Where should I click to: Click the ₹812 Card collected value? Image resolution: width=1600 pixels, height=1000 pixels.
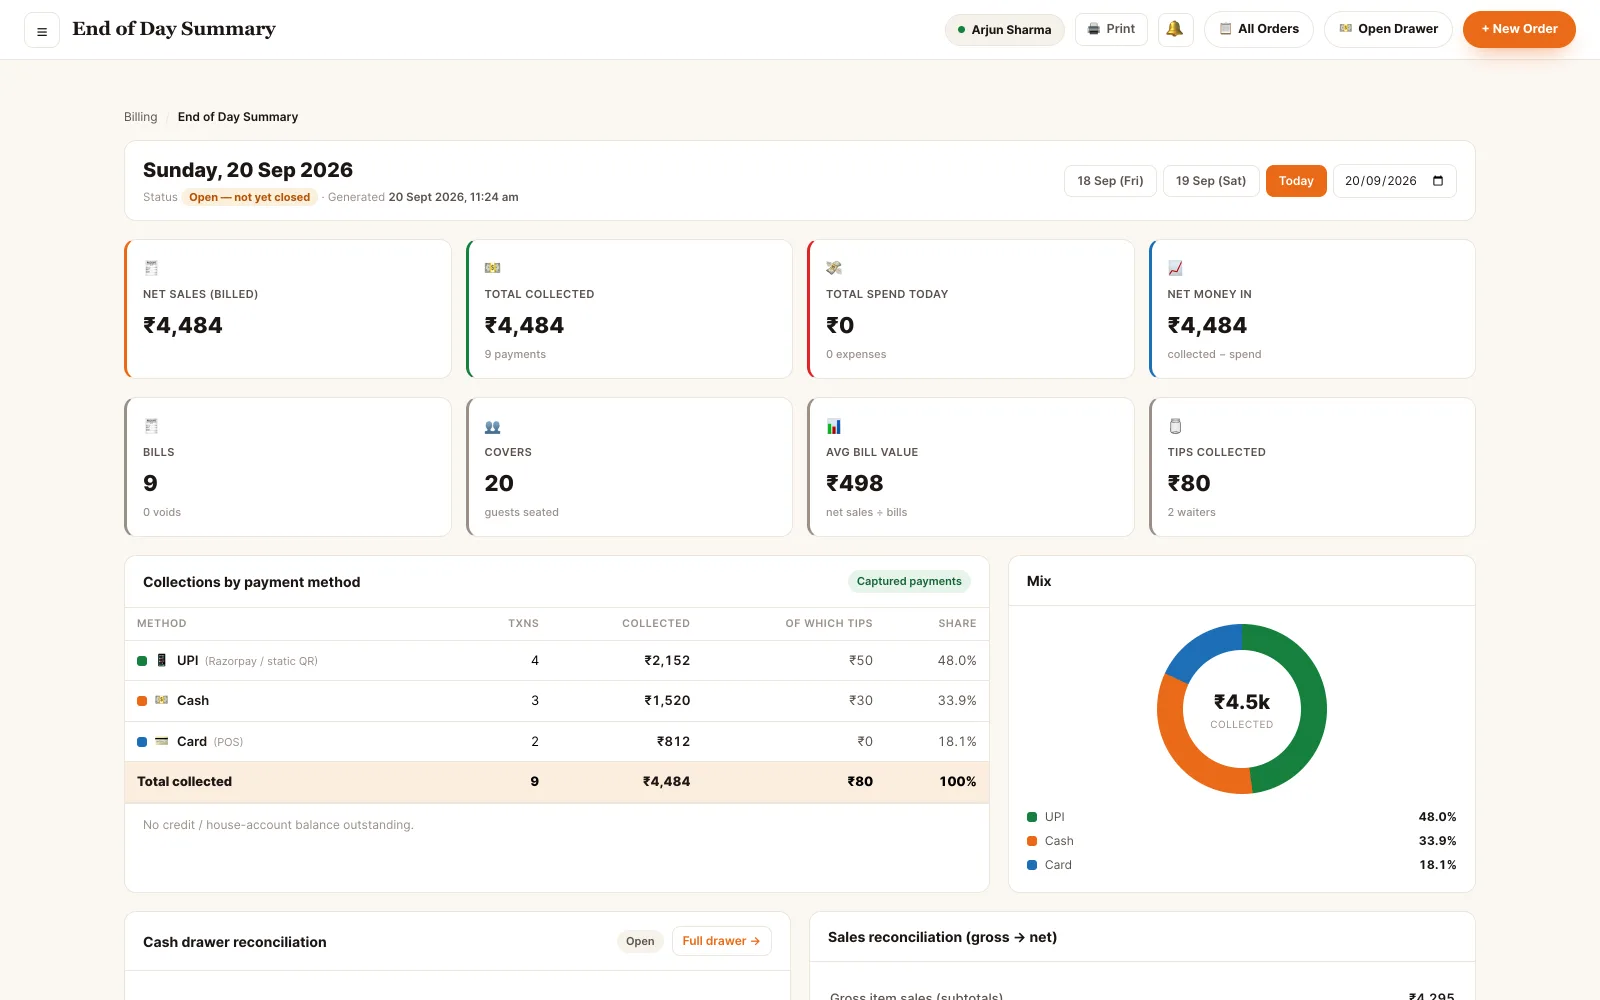673,741
